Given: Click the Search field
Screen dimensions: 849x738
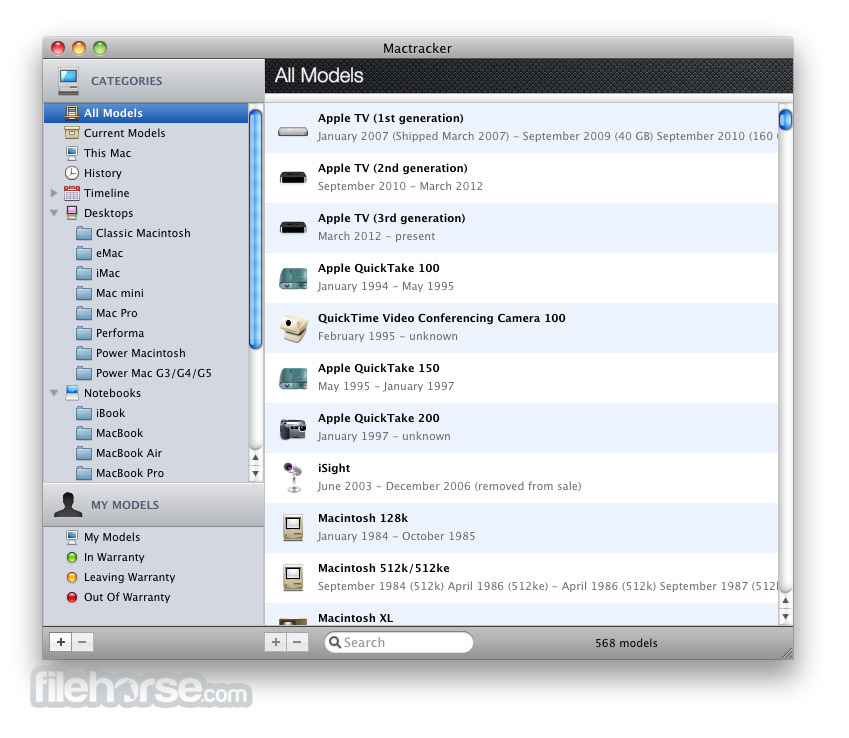Looking at the screenshot, I should point(399,642).
